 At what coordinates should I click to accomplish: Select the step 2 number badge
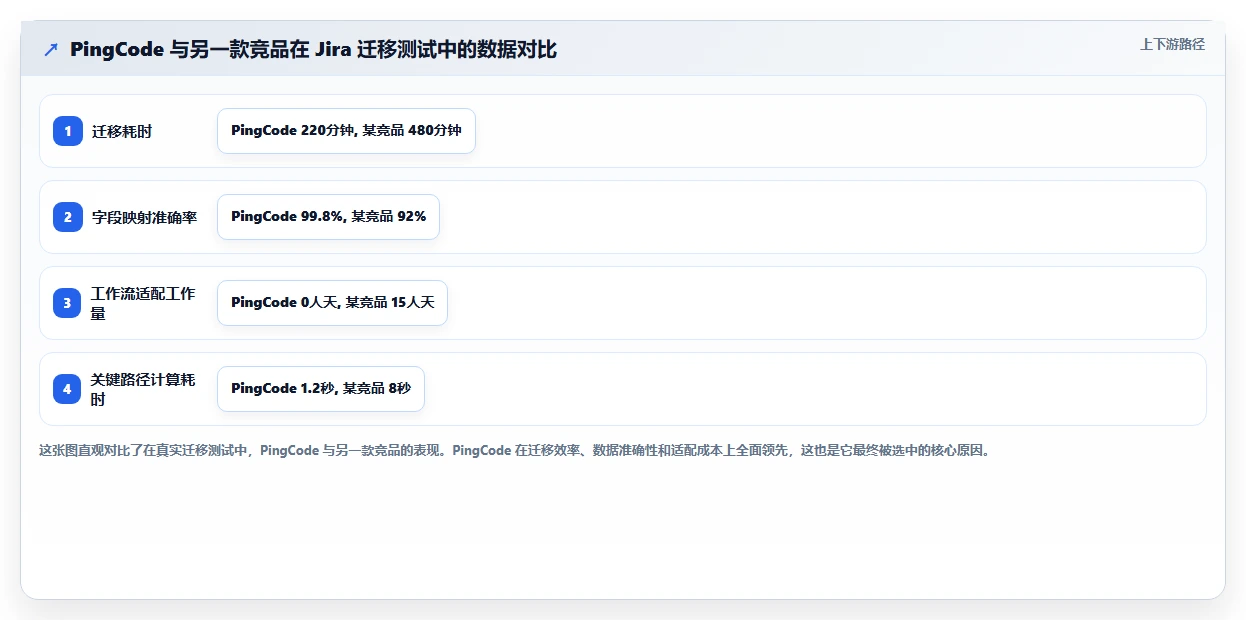(x=67, y=217)
